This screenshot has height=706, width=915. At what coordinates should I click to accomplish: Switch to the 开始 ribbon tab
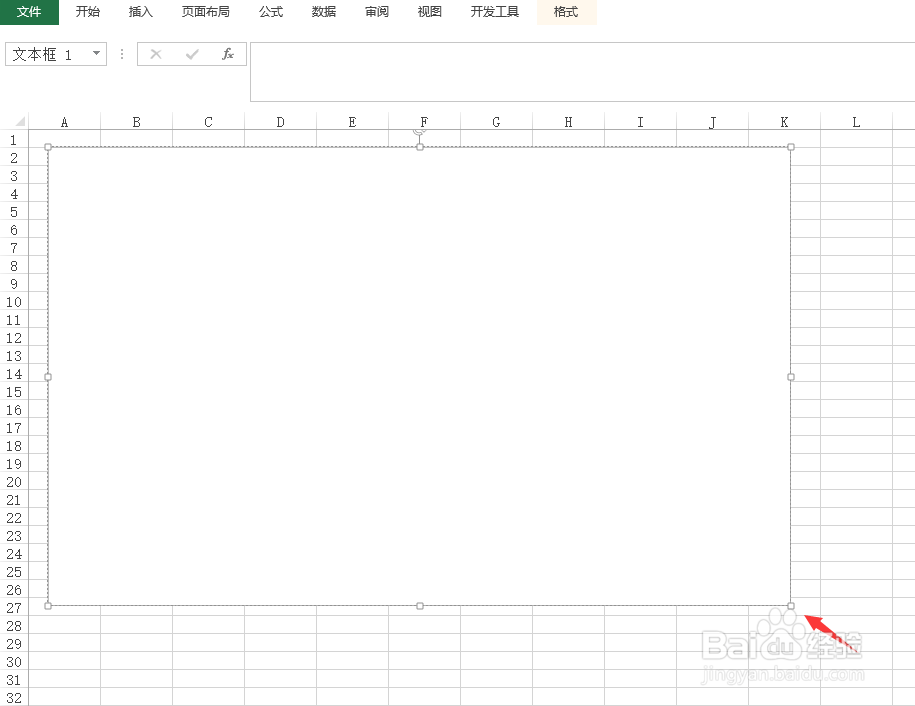[x=88, y=12]
